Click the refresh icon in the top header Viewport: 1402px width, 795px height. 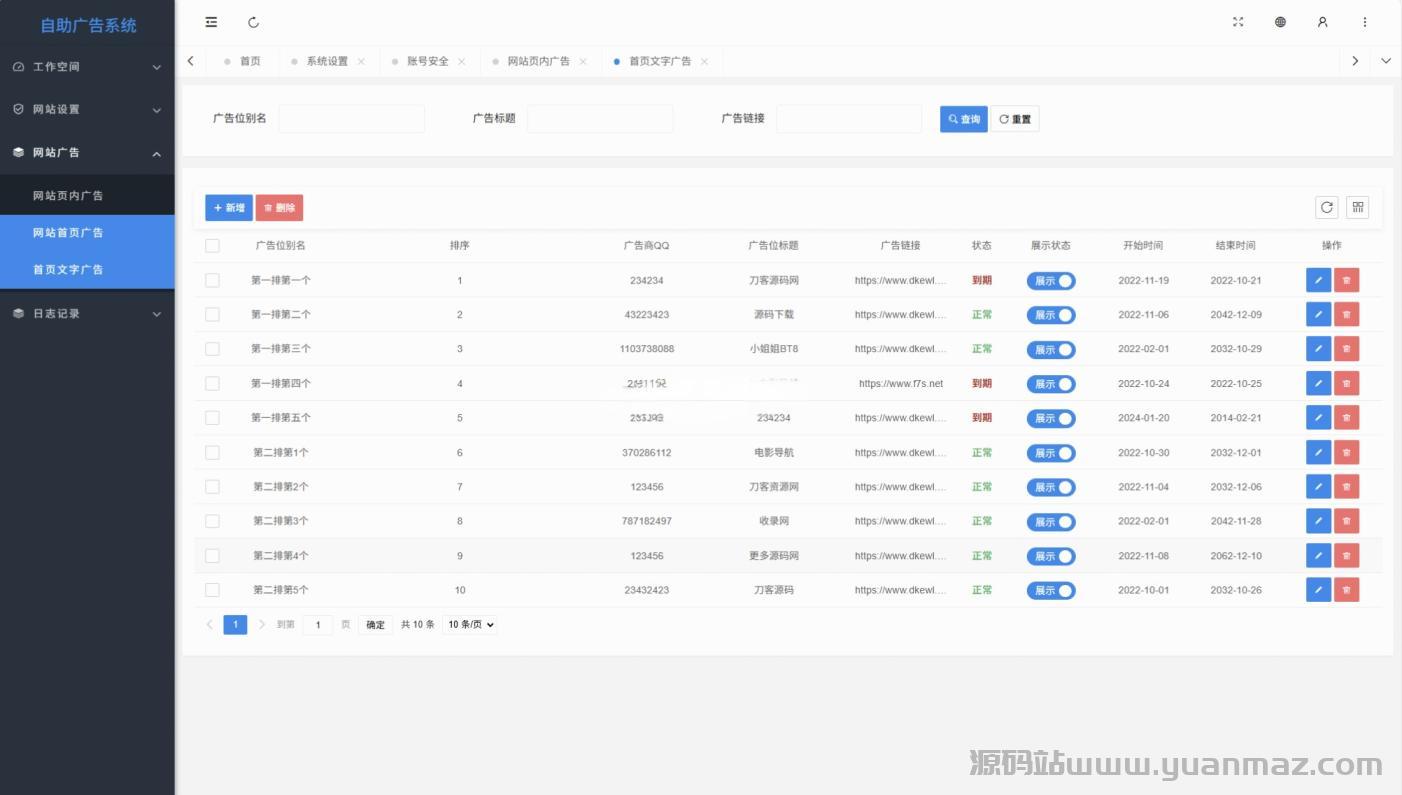click(253, 22)
